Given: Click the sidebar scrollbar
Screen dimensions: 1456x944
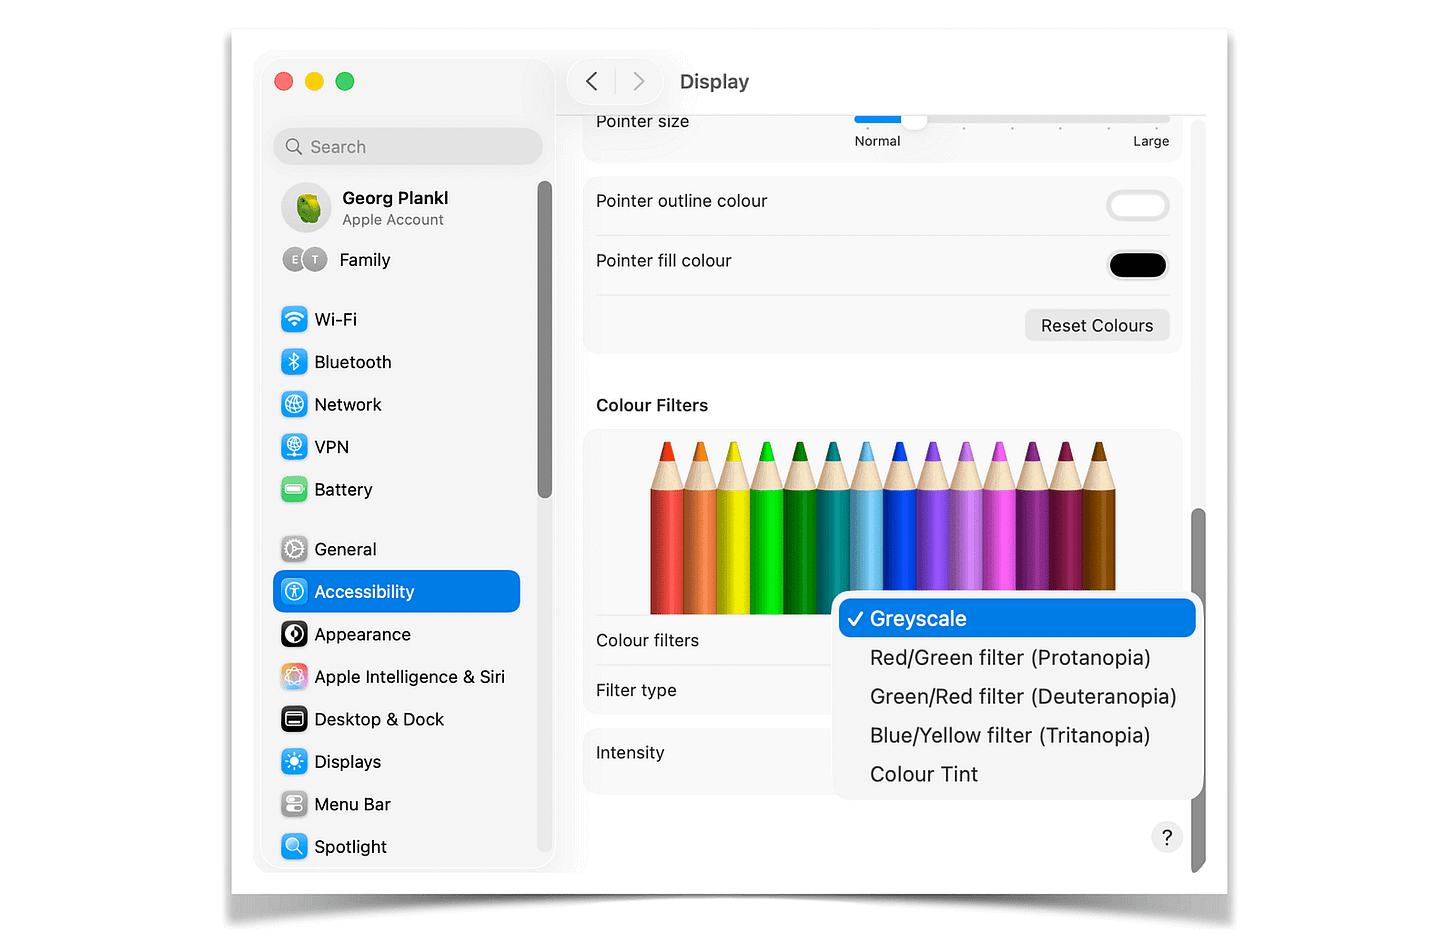Looking at the screenshot, I should point(545,340).
